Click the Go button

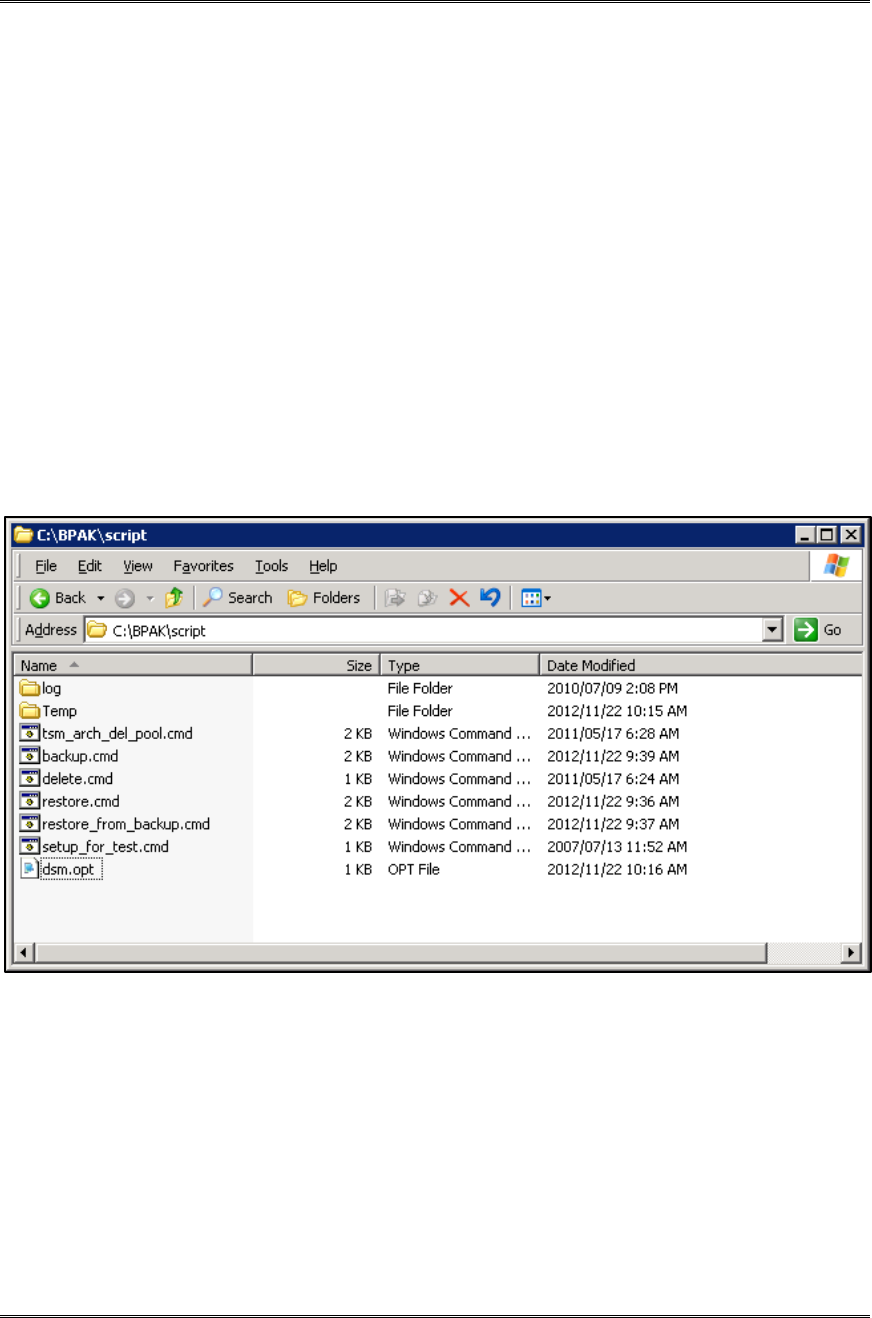(820, 630)
